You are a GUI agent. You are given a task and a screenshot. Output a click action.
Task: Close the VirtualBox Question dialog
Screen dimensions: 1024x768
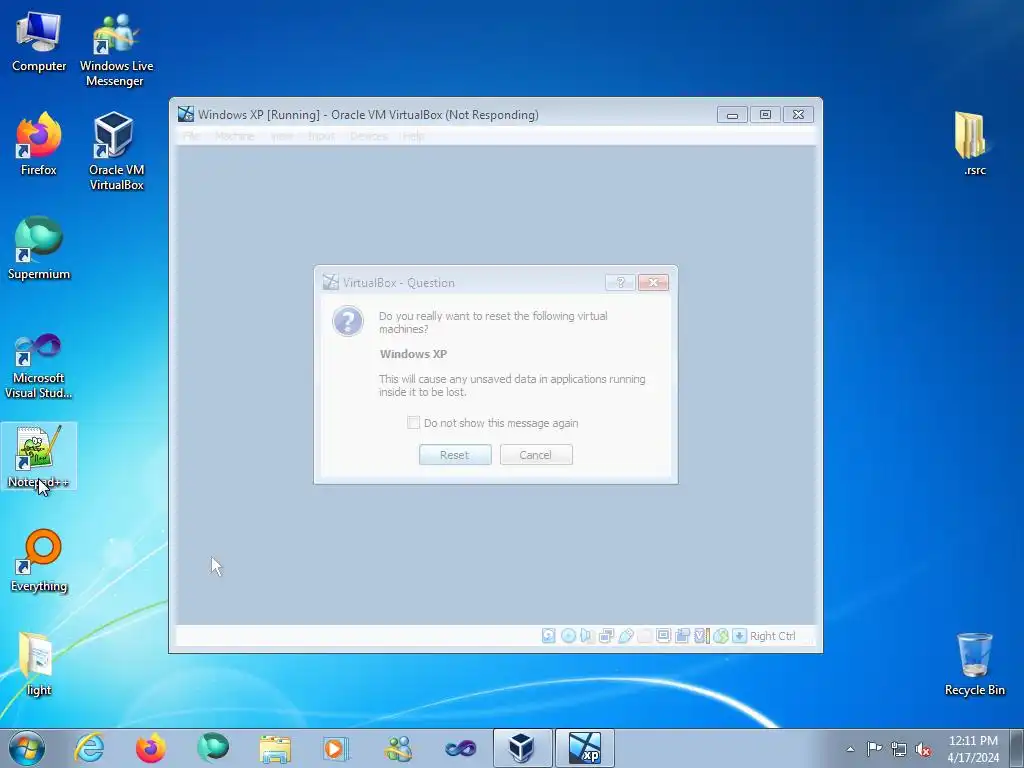(653, 282)
